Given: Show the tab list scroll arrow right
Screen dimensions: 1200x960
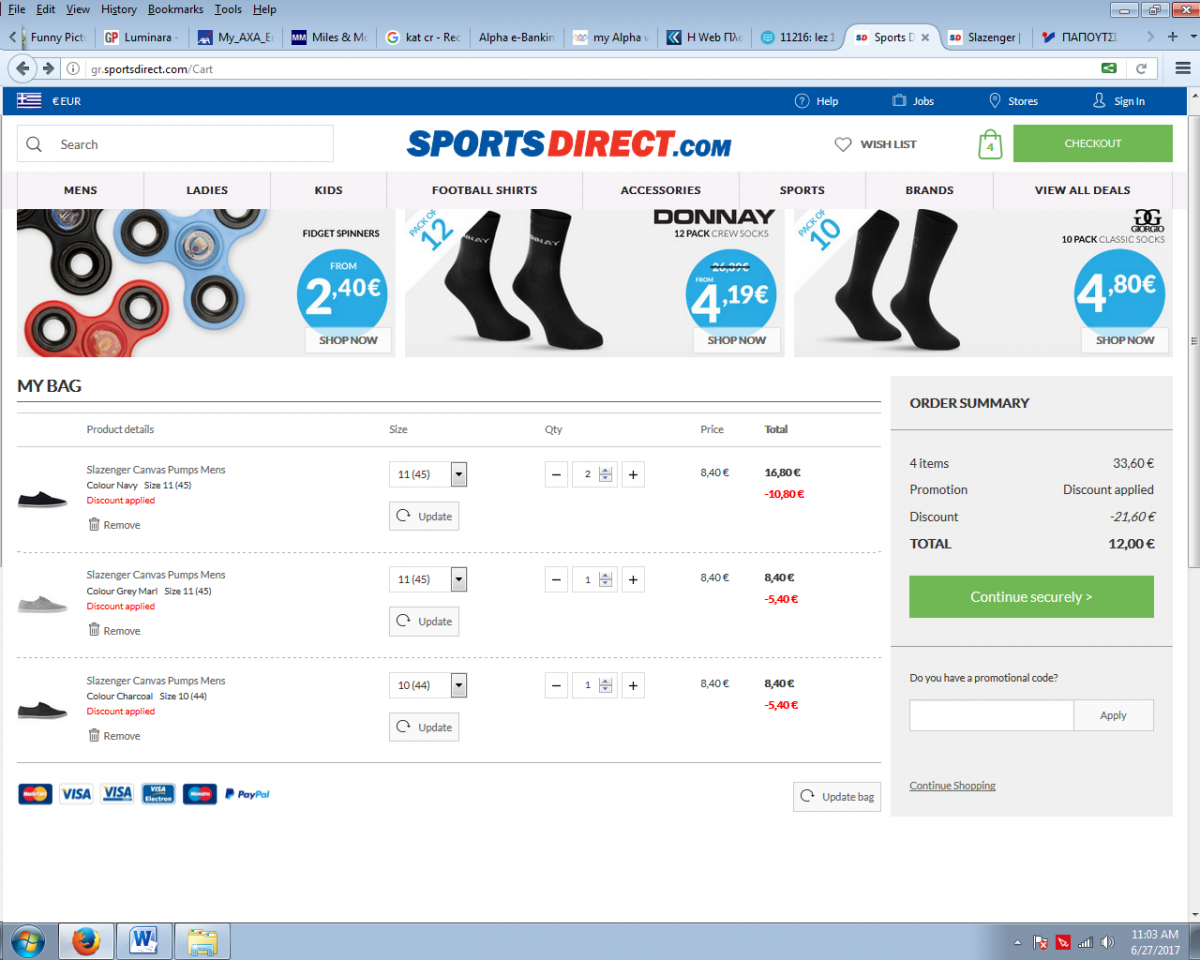Looking at the screenshot, I should click(1150, 37).
